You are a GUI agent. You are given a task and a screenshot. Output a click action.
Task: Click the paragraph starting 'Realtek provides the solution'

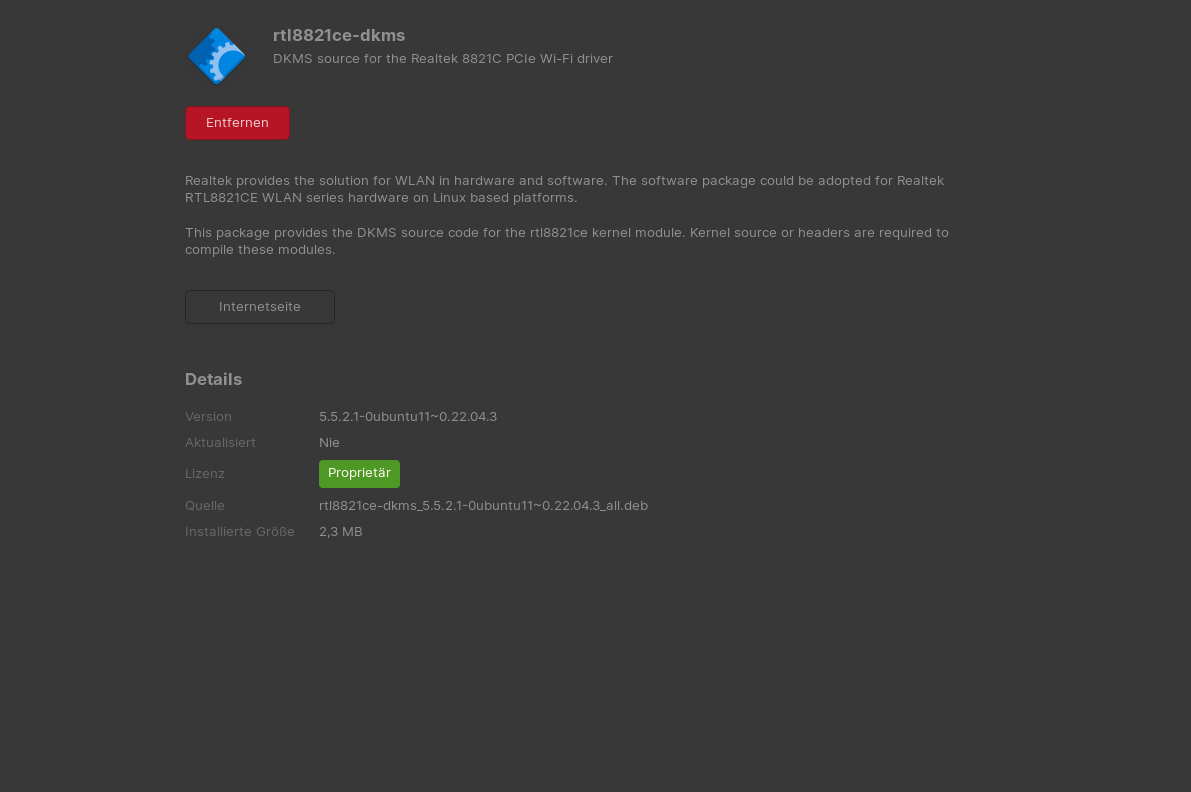tap(564, 189)
